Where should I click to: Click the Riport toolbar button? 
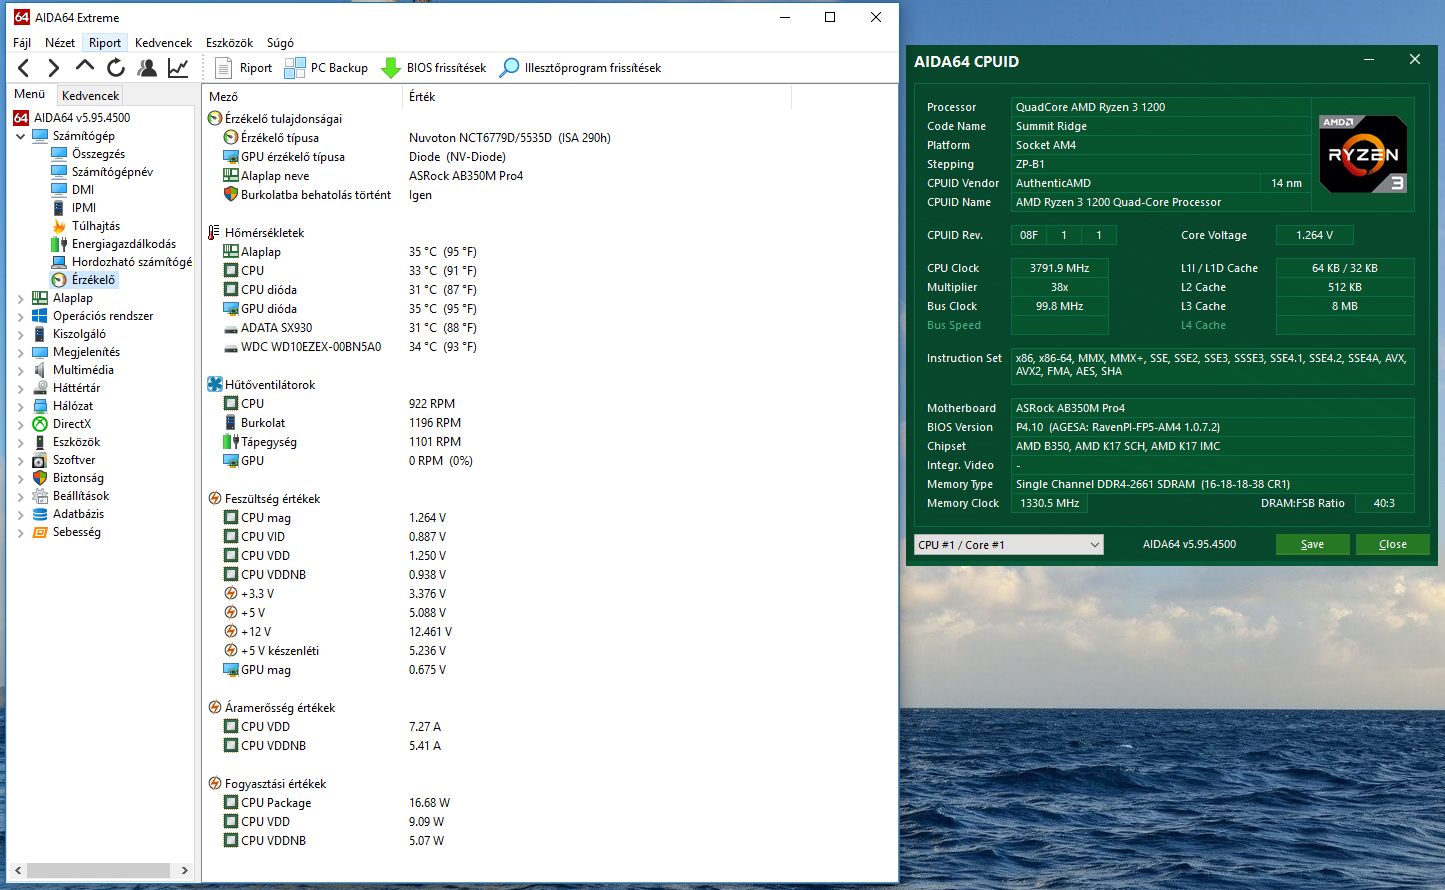tap(243, 68)
